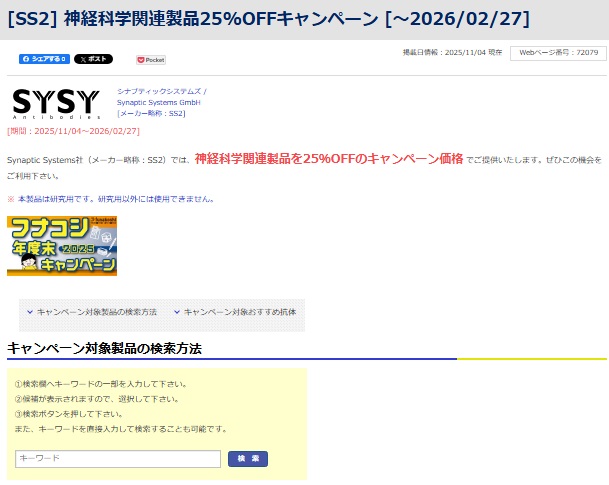609x485 pixels.
Task: Click the Facebook シェアする share button
Action: [x=44, y=59]
